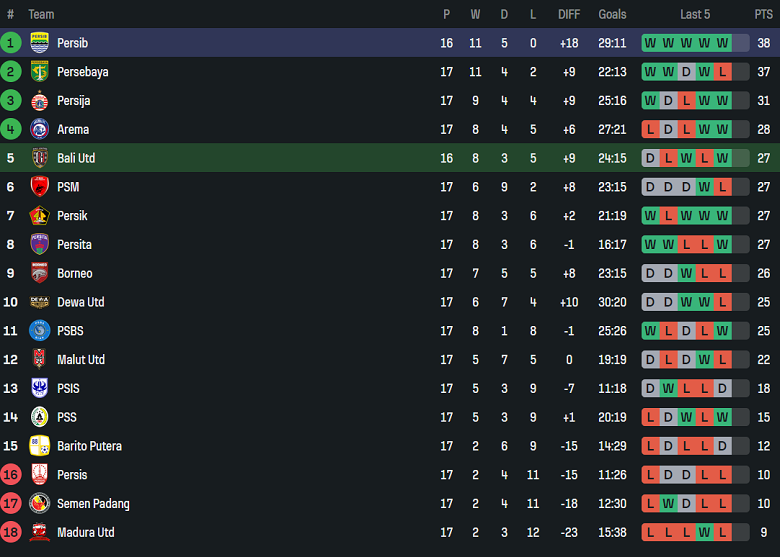
Task: Click the PSM club logo
Action: point(40,187)
